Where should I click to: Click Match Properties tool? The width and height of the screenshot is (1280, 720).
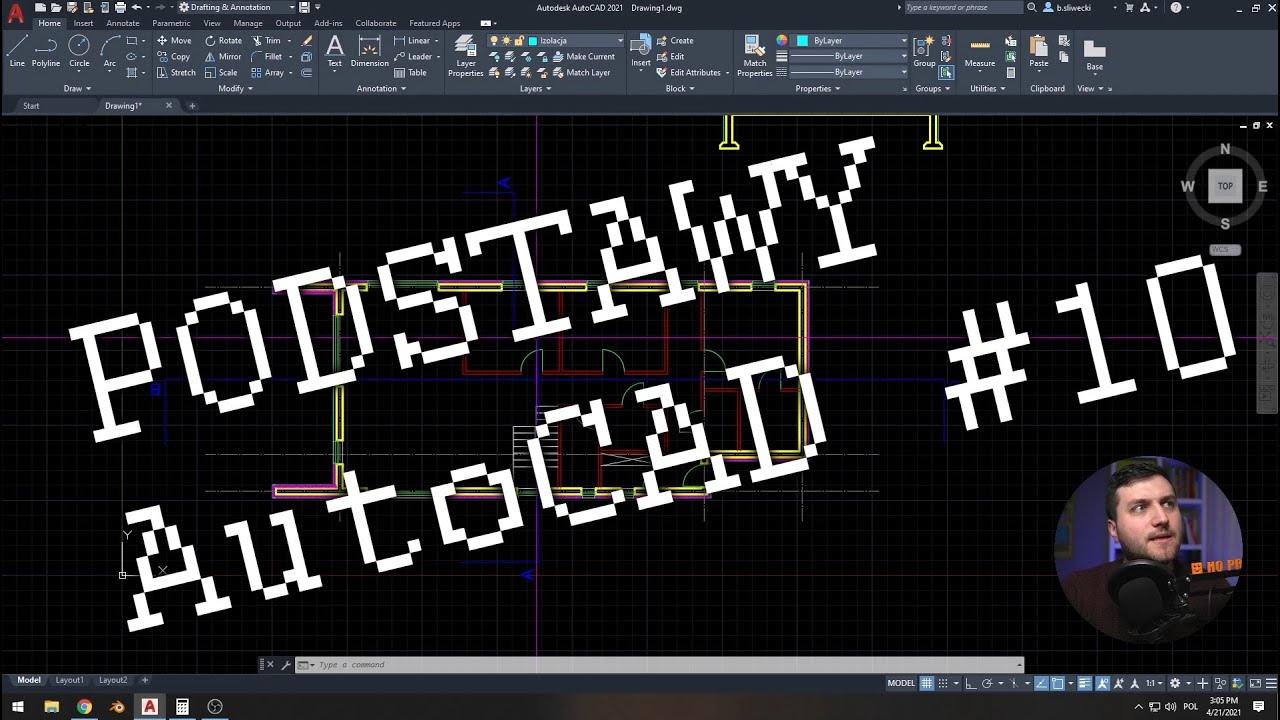coord(755,55)
